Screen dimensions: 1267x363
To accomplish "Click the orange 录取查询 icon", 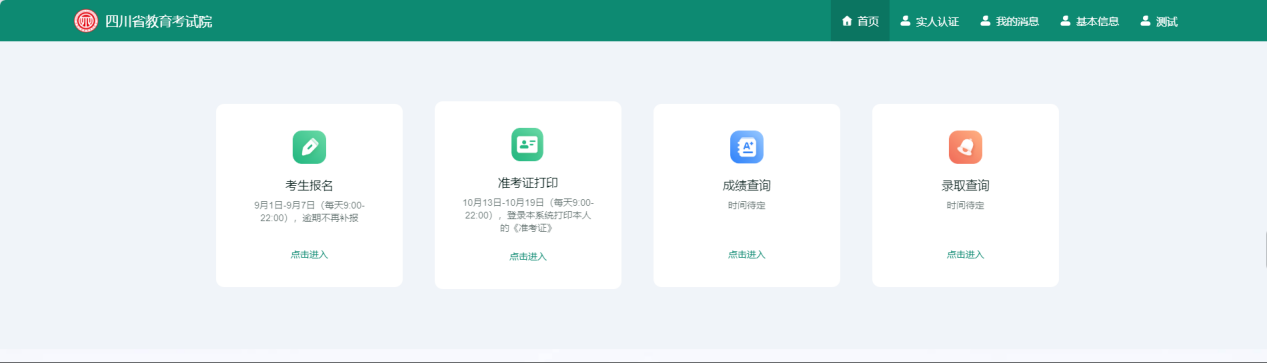I will point(965,147).
